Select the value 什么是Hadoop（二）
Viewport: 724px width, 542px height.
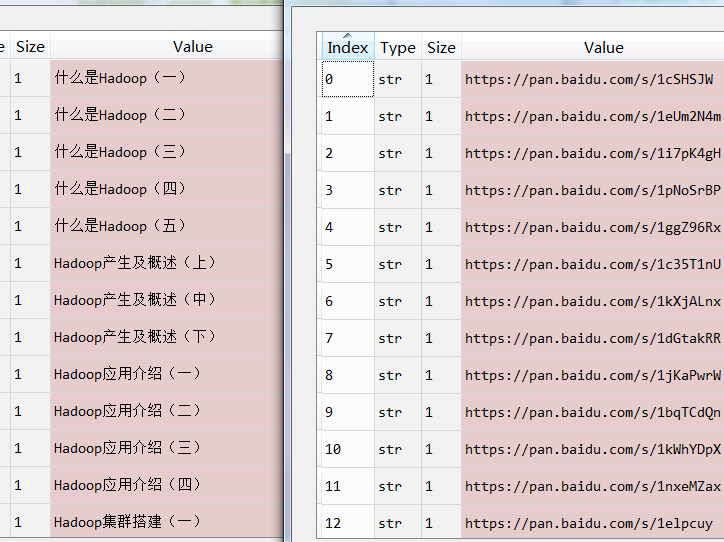166,115
